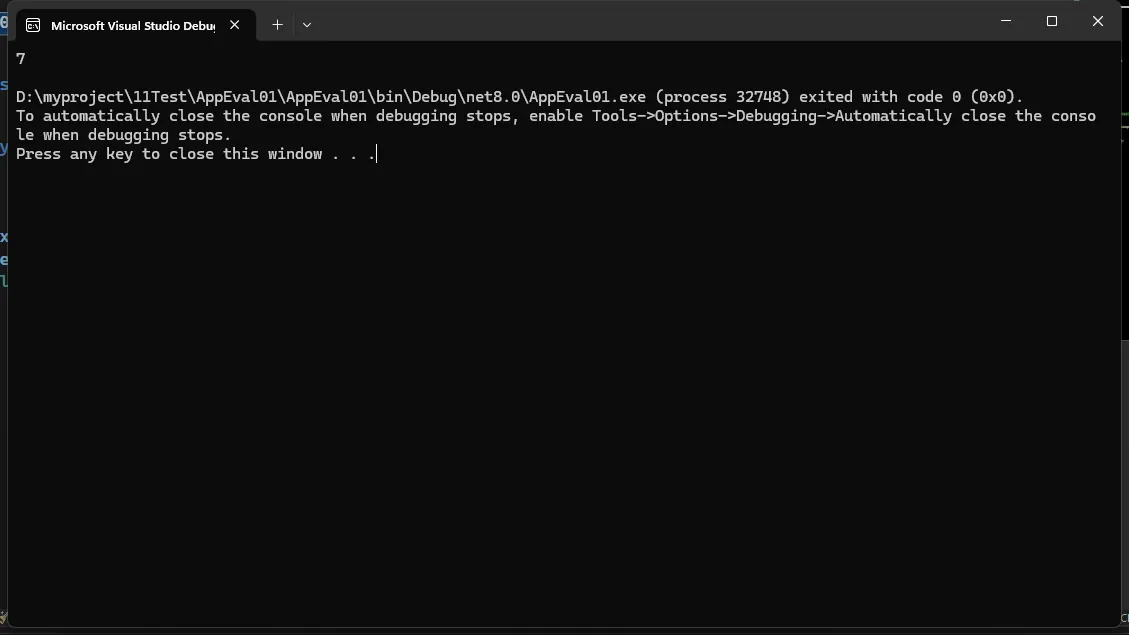This screenshot has height=635, width=1129.
Task: Click the Visual Studio window sliver at left
Action: pos(4,317)
